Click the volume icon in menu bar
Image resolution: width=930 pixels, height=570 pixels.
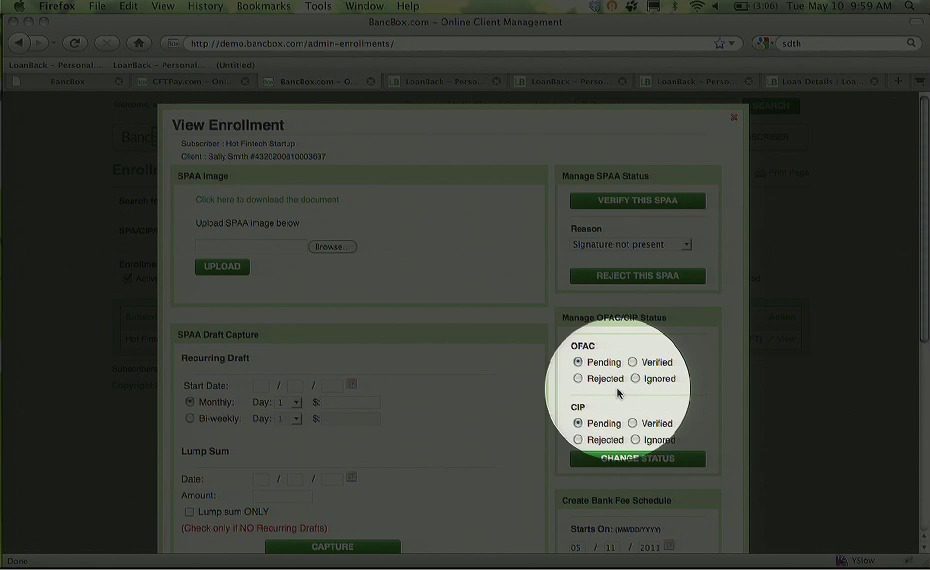[716, 7]
